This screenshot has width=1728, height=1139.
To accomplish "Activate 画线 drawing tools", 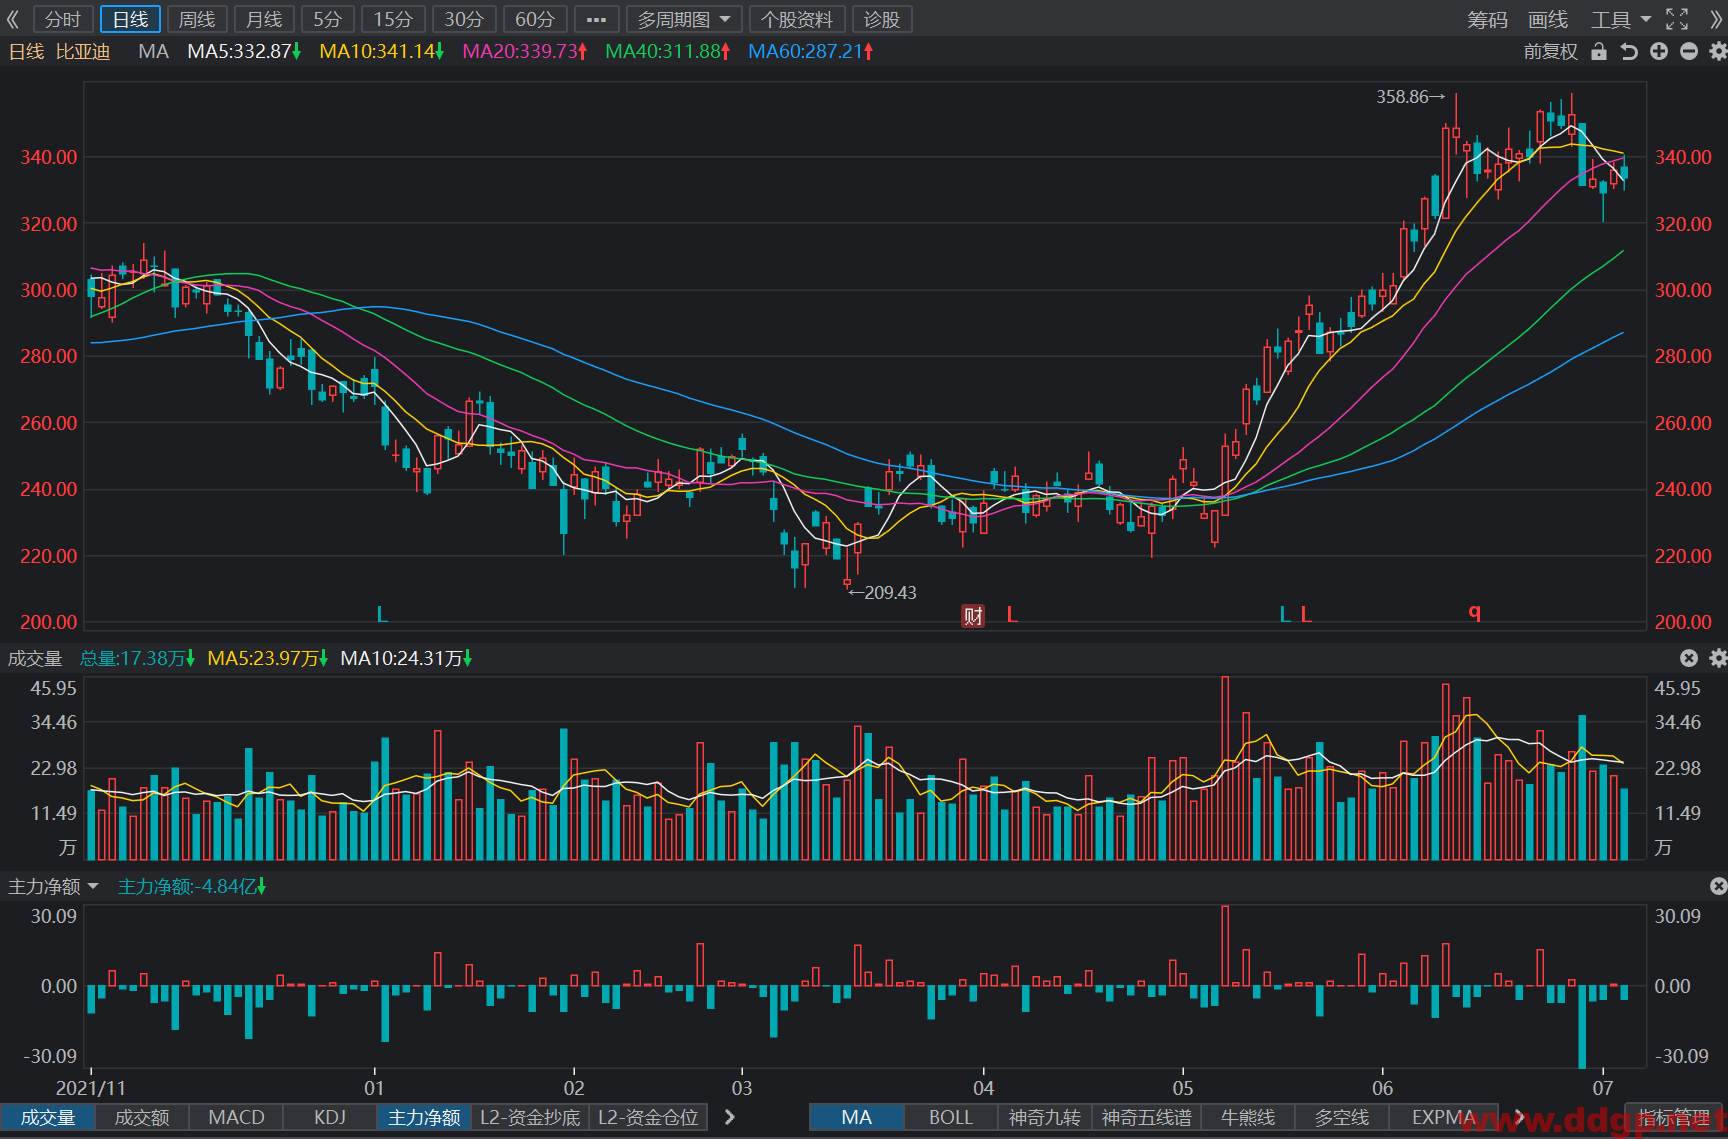I will pos(1548,19).
